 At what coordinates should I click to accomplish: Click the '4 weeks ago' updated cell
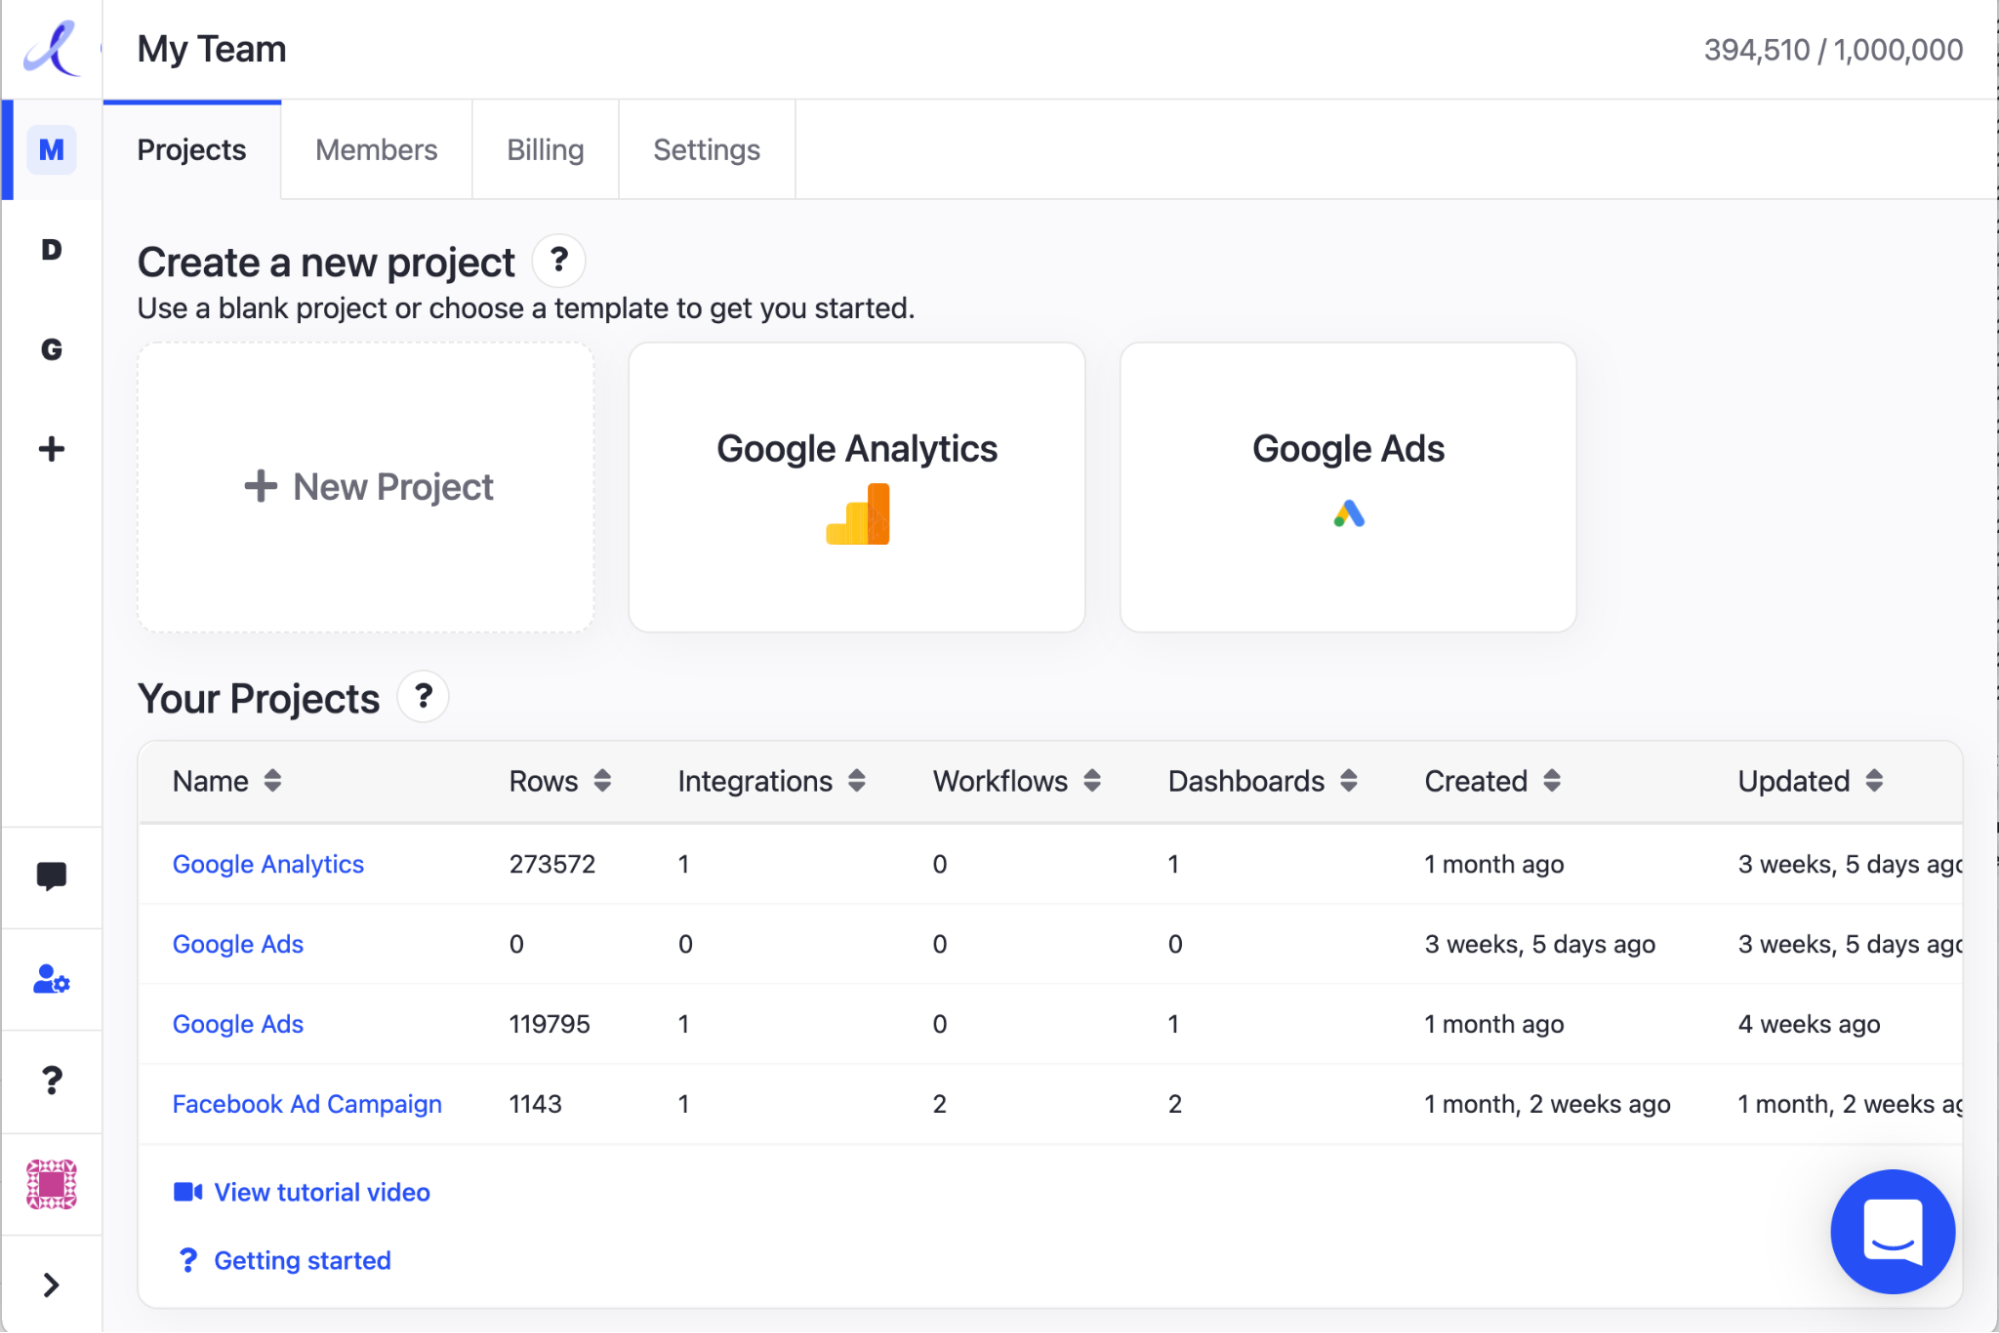tap(1809, 1024)
